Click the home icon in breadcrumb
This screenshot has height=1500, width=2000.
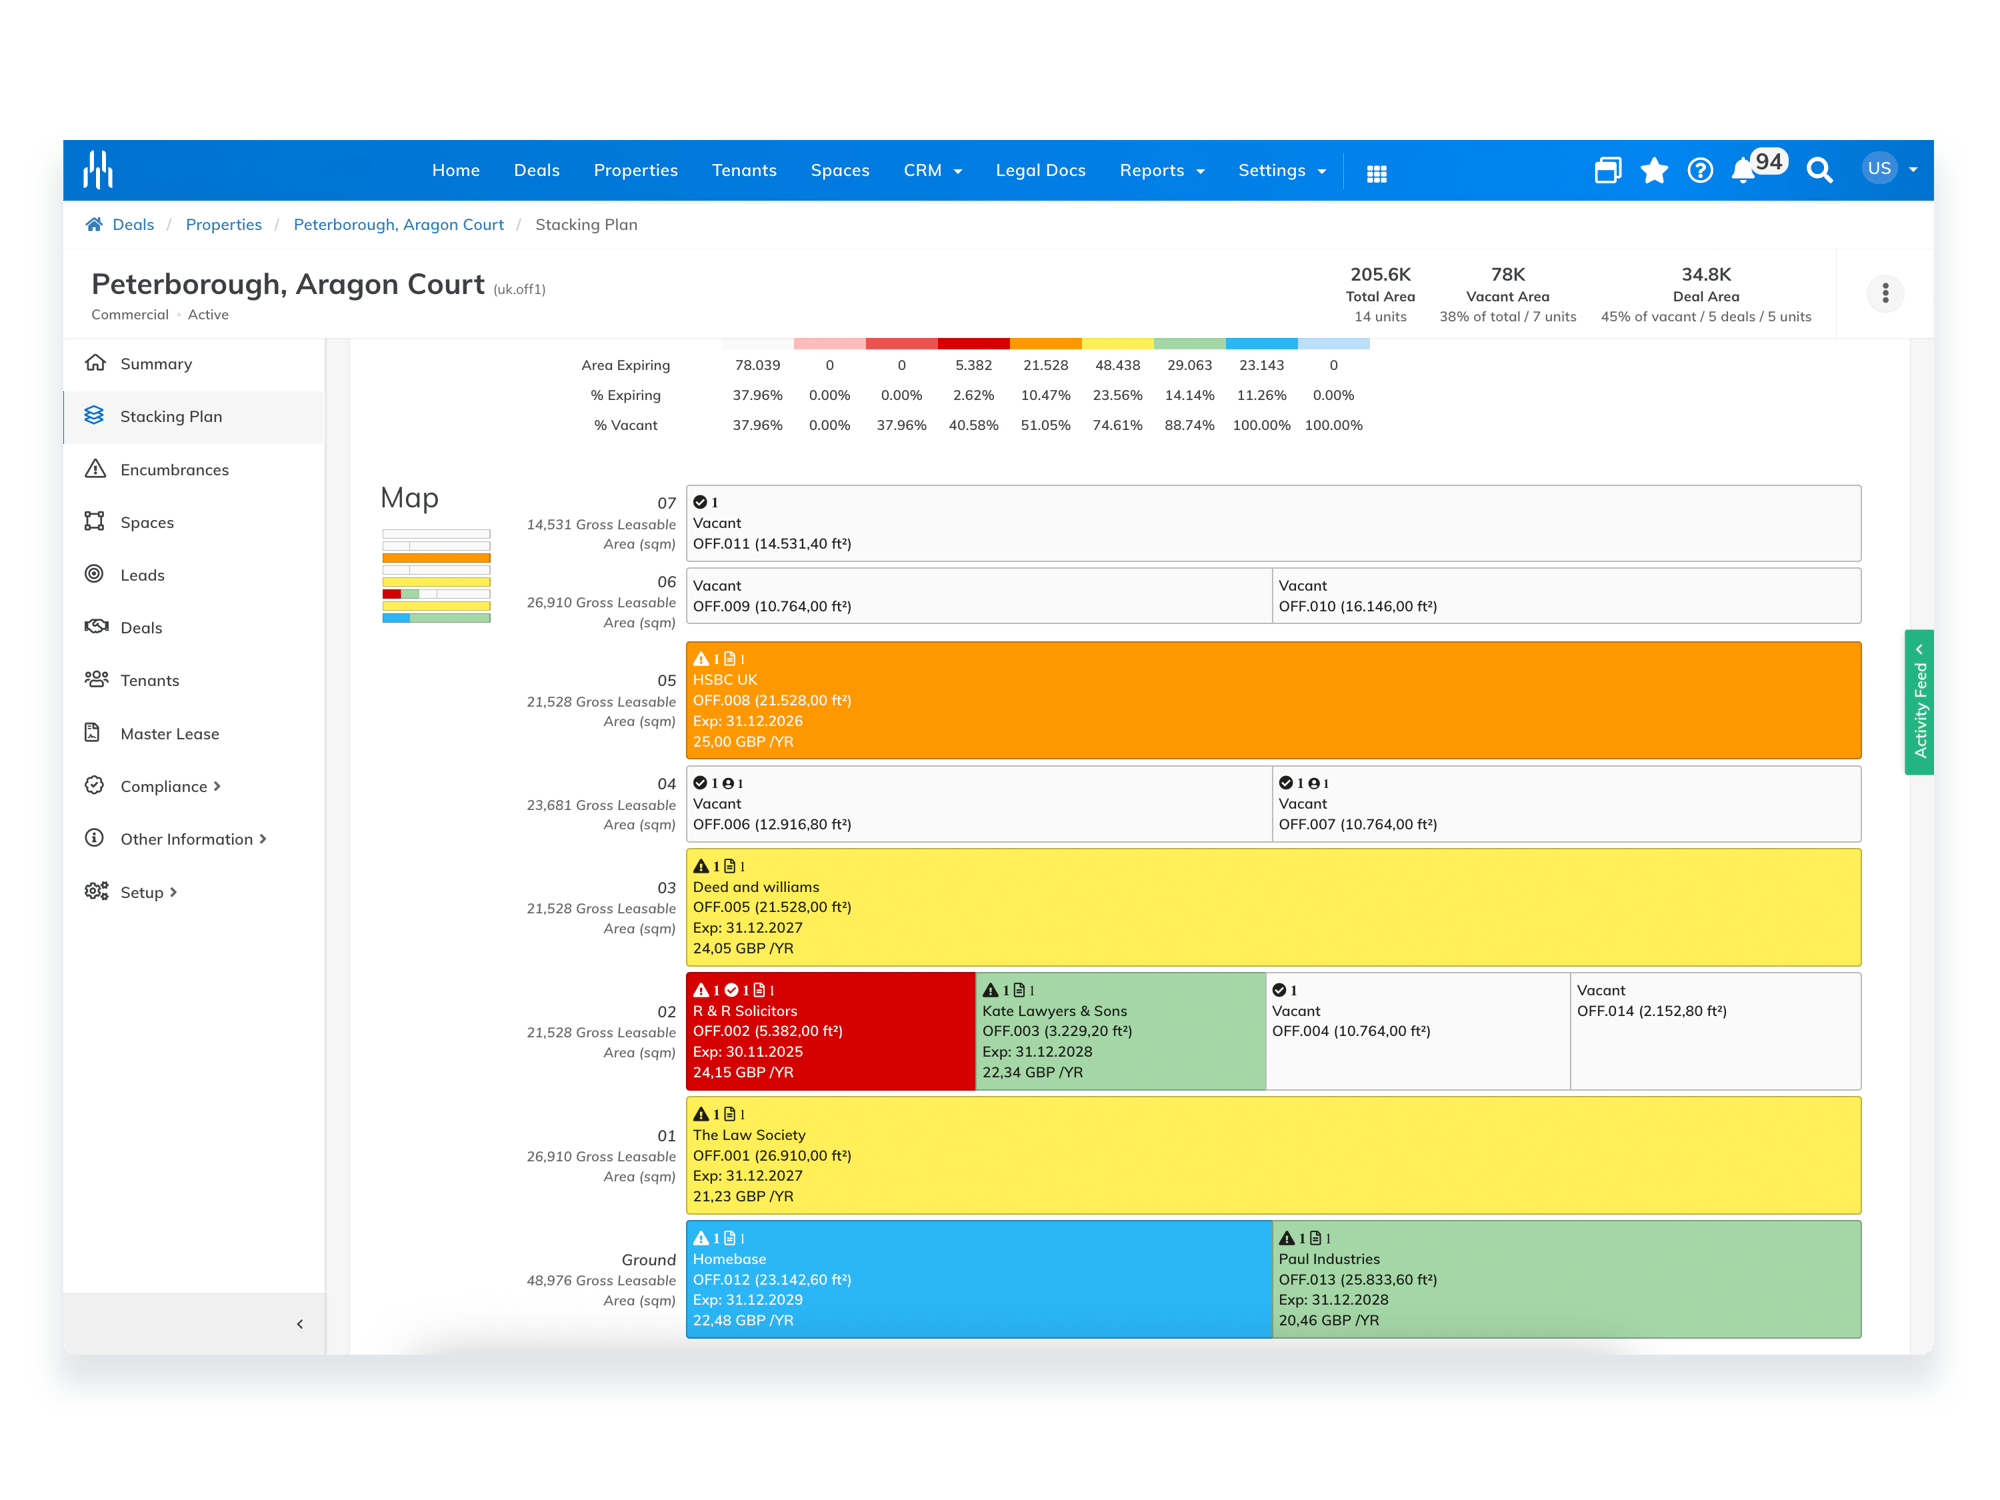click(94, 224)
